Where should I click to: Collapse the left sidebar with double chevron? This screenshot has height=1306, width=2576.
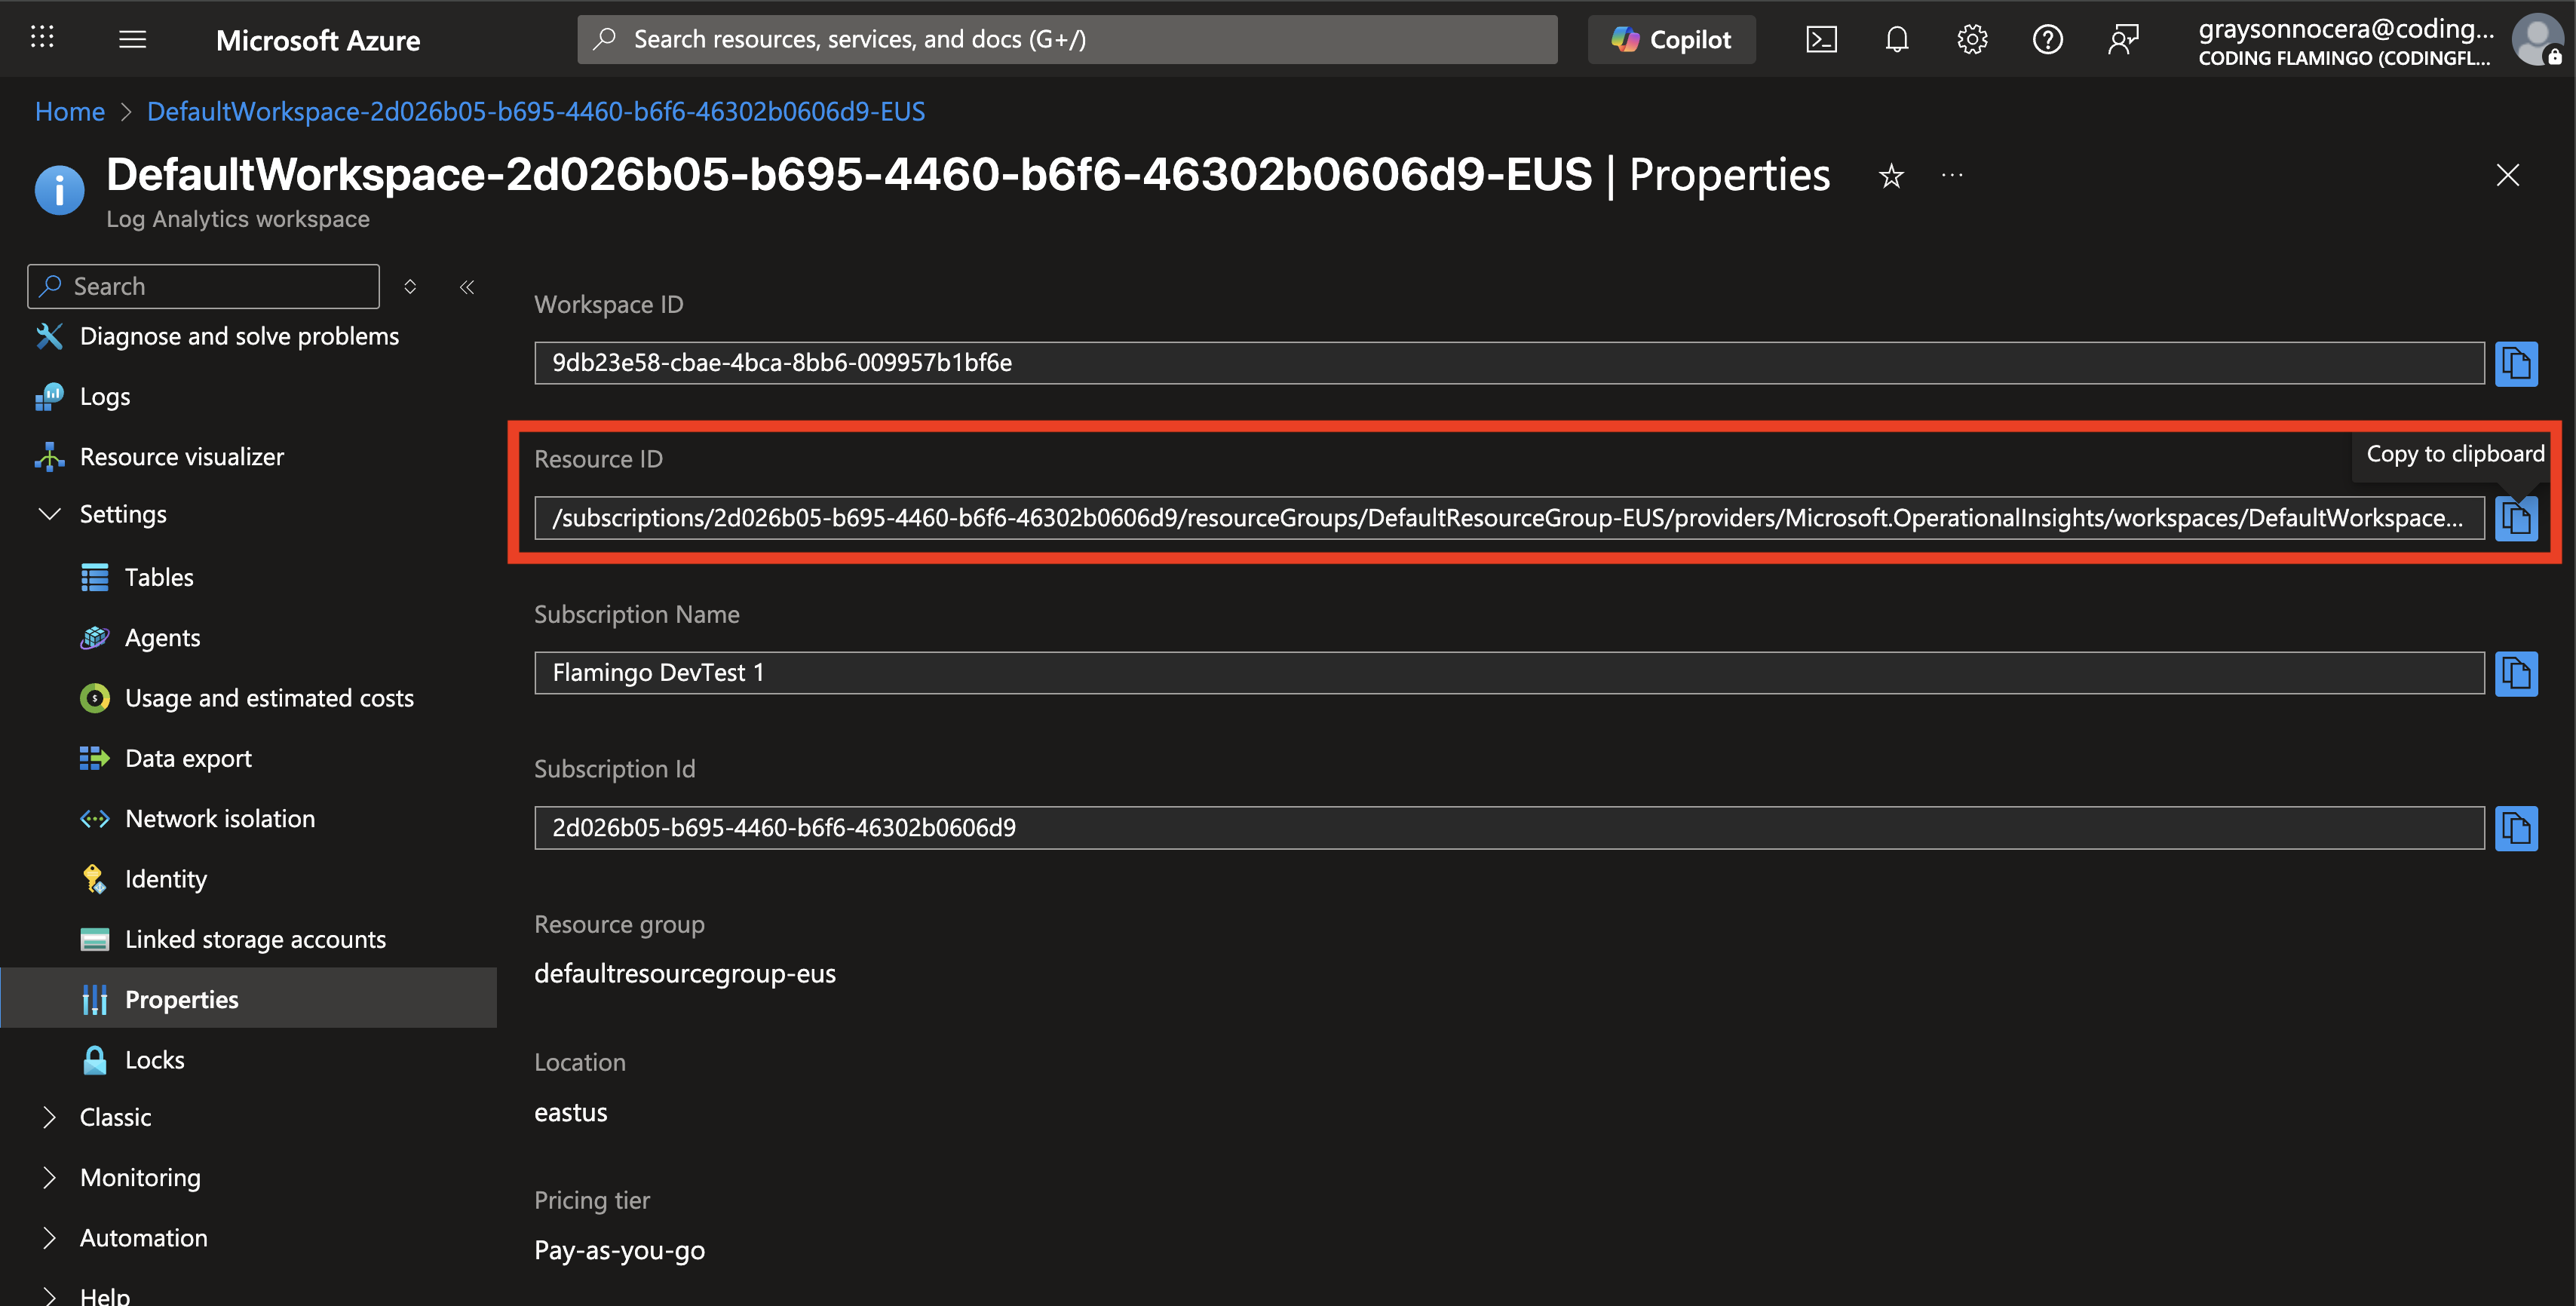[x=466, y=287]
